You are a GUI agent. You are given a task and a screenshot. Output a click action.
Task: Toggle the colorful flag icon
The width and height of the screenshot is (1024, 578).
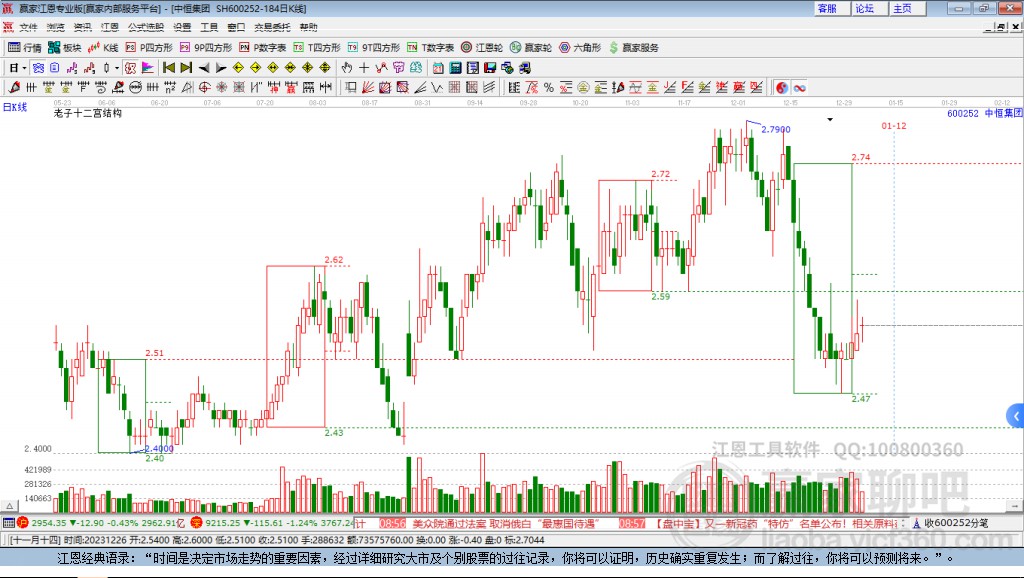pos(148,68)
